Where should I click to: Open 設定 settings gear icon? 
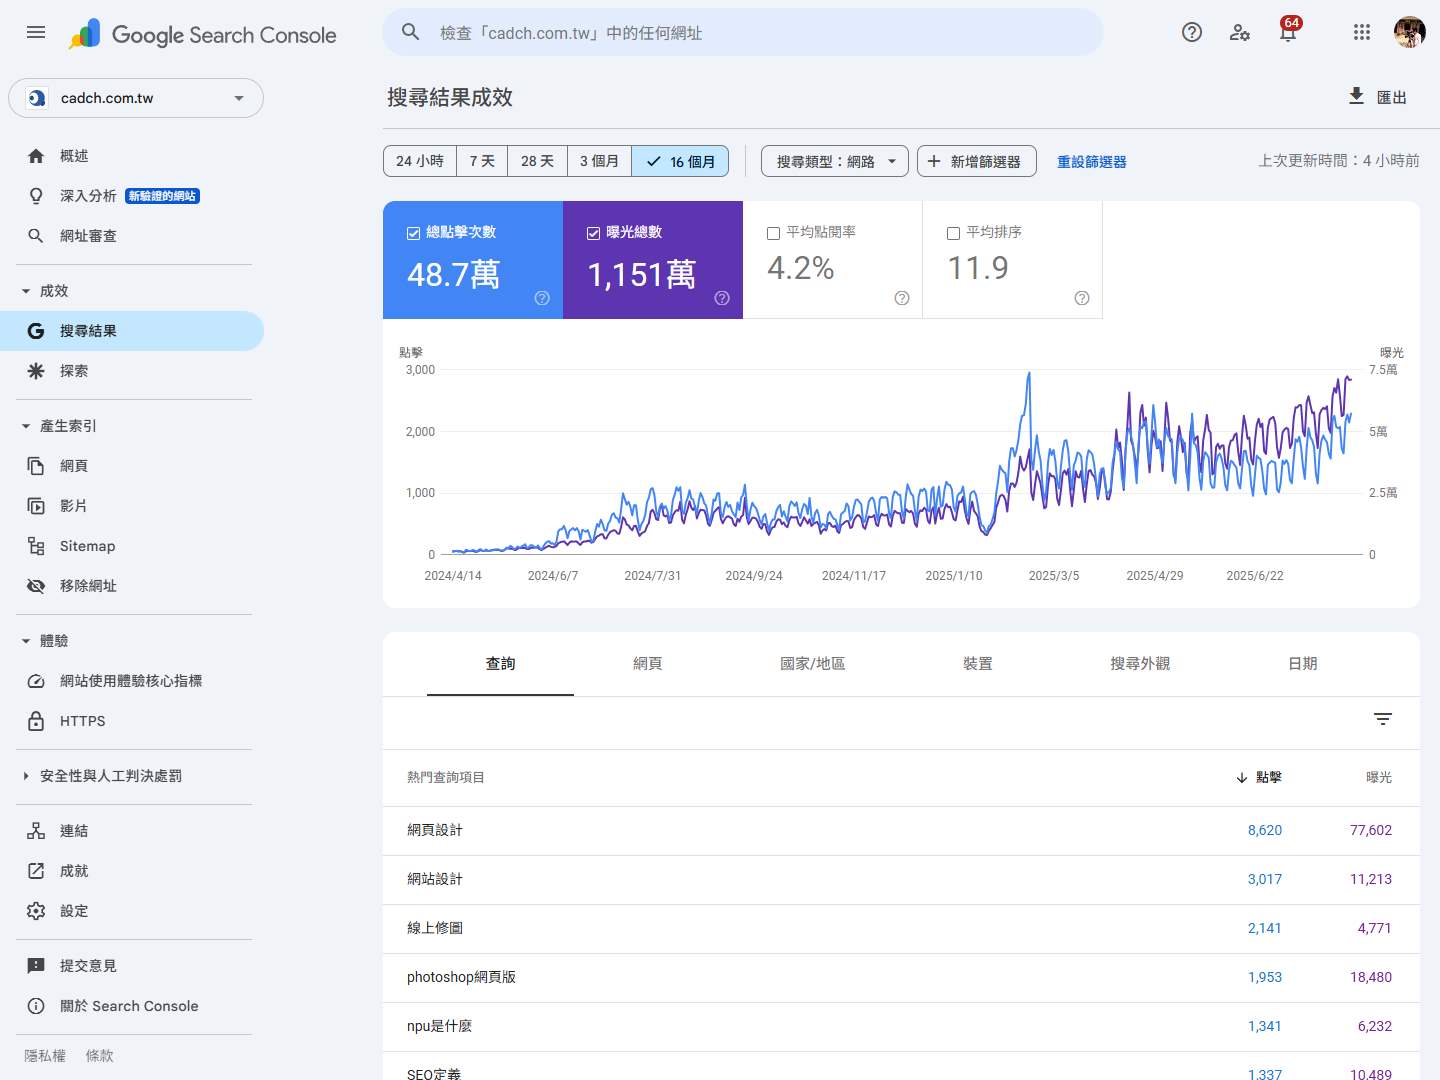coord(36,911)
